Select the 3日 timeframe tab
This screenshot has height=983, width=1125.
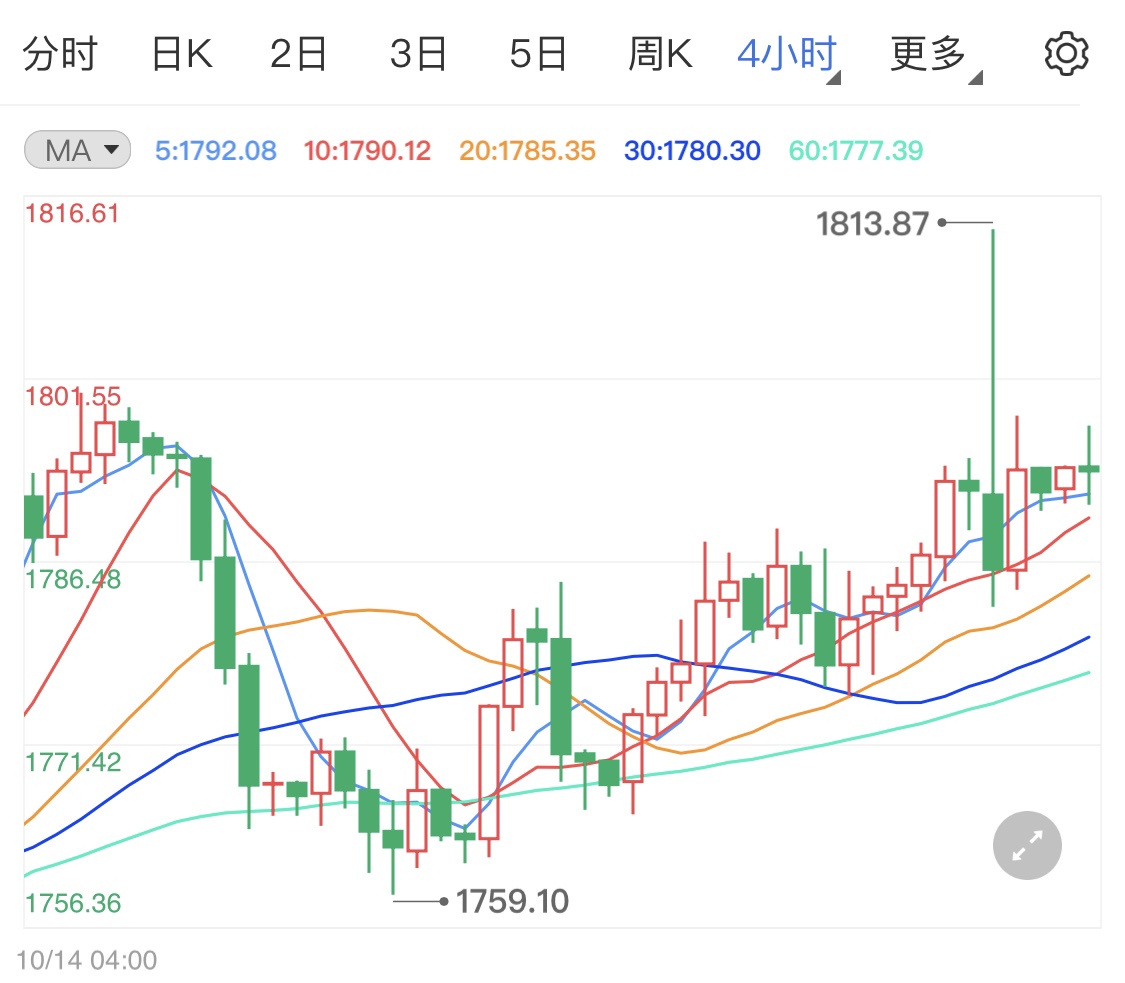[x=418, y=54]
